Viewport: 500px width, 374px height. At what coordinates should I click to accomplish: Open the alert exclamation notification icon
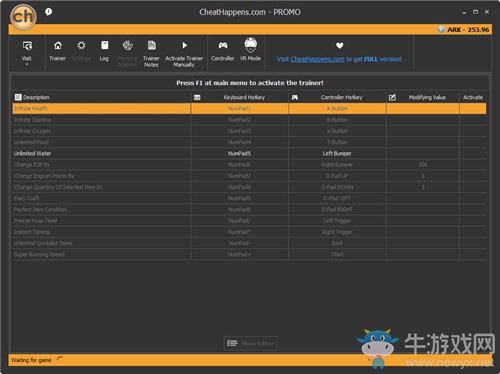[x=48, y=12]
